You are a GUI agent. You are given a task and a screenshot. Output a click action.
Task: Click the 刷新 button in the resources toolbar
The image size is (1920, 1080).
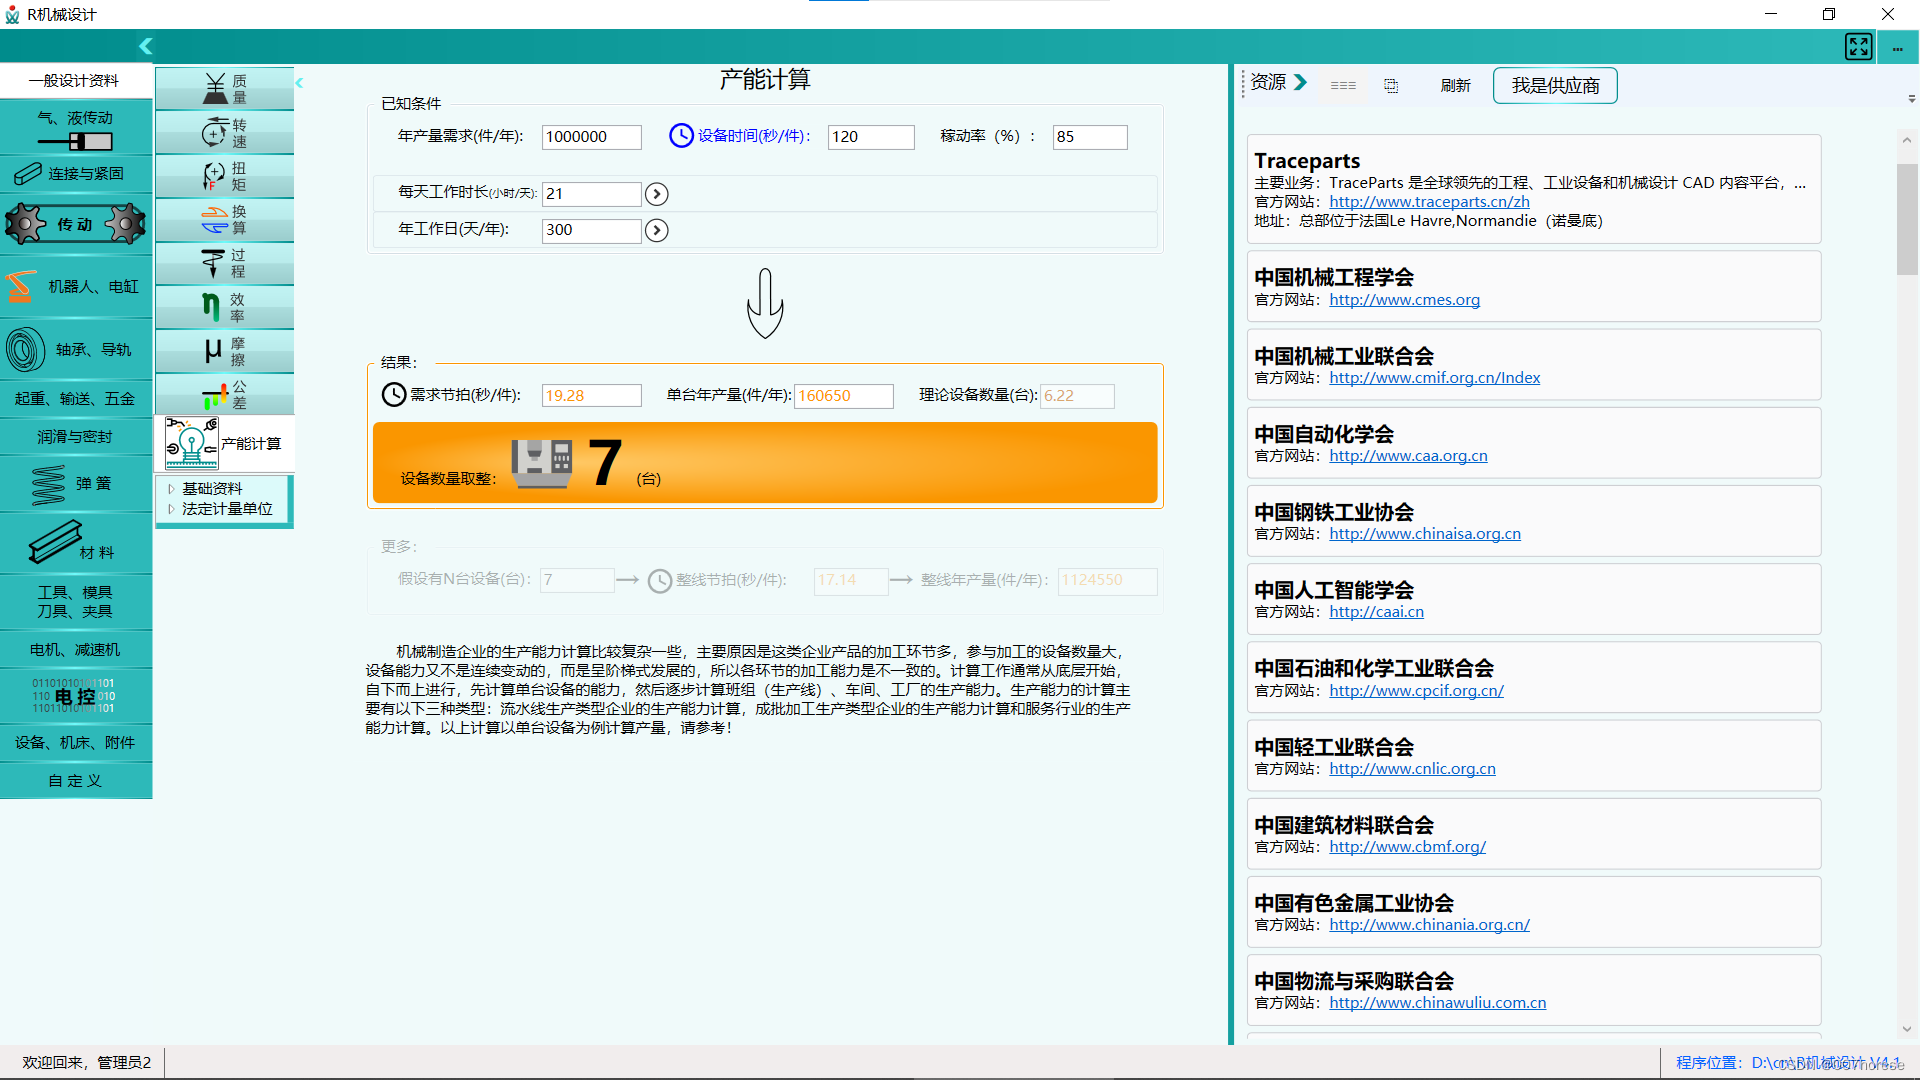point(1455,86)
